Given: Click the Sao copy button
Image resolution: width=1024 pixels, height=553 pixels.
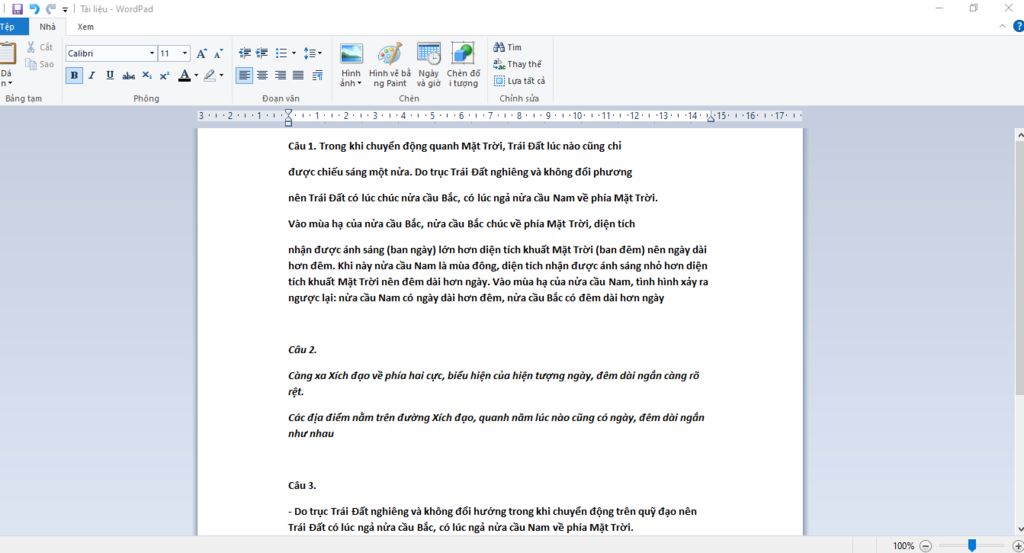Looking at the screenshot, I should [x=39, y=64].
